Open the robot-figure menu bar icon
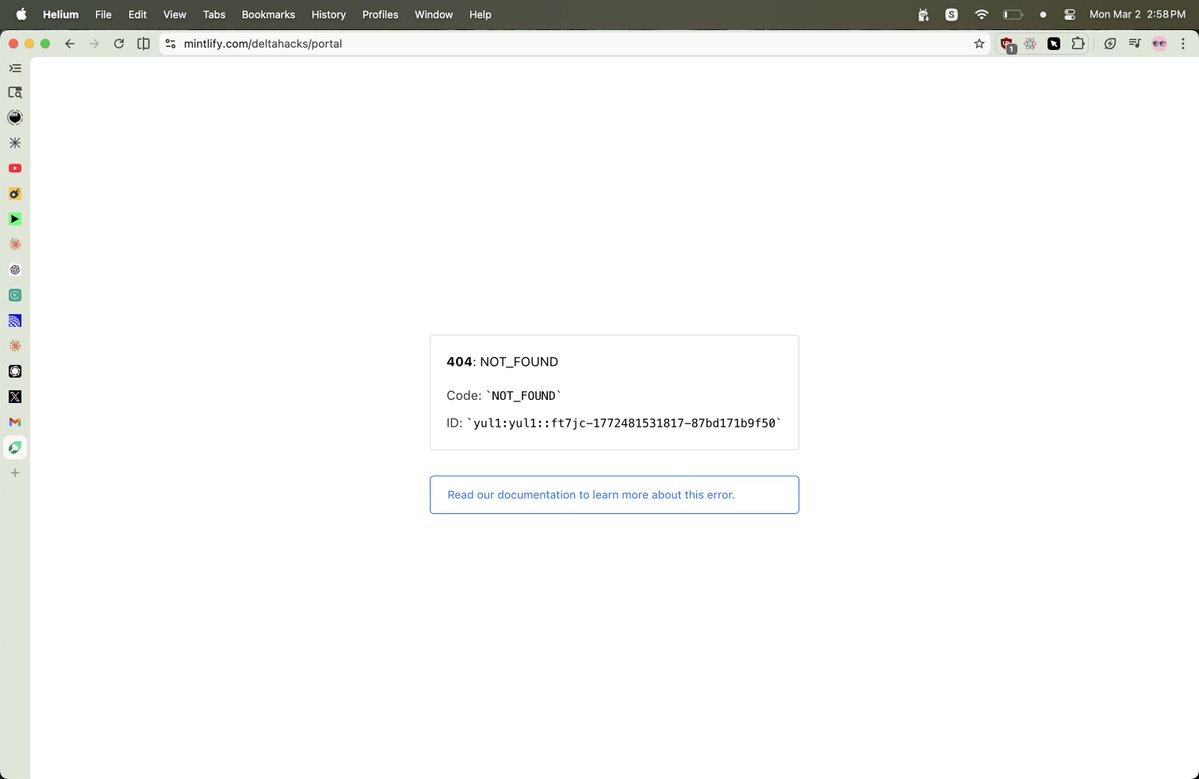The width and height of the screenshot is (1199, 779). click(x=923, y=15)
